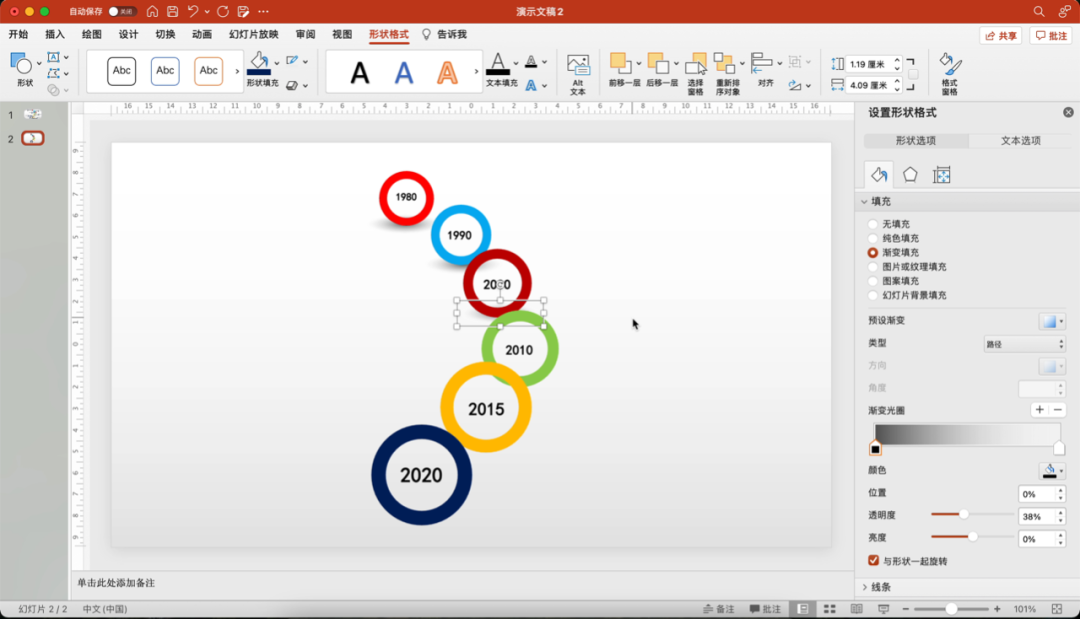Open Text Fill dropdown arrow

tap(516, 63)
